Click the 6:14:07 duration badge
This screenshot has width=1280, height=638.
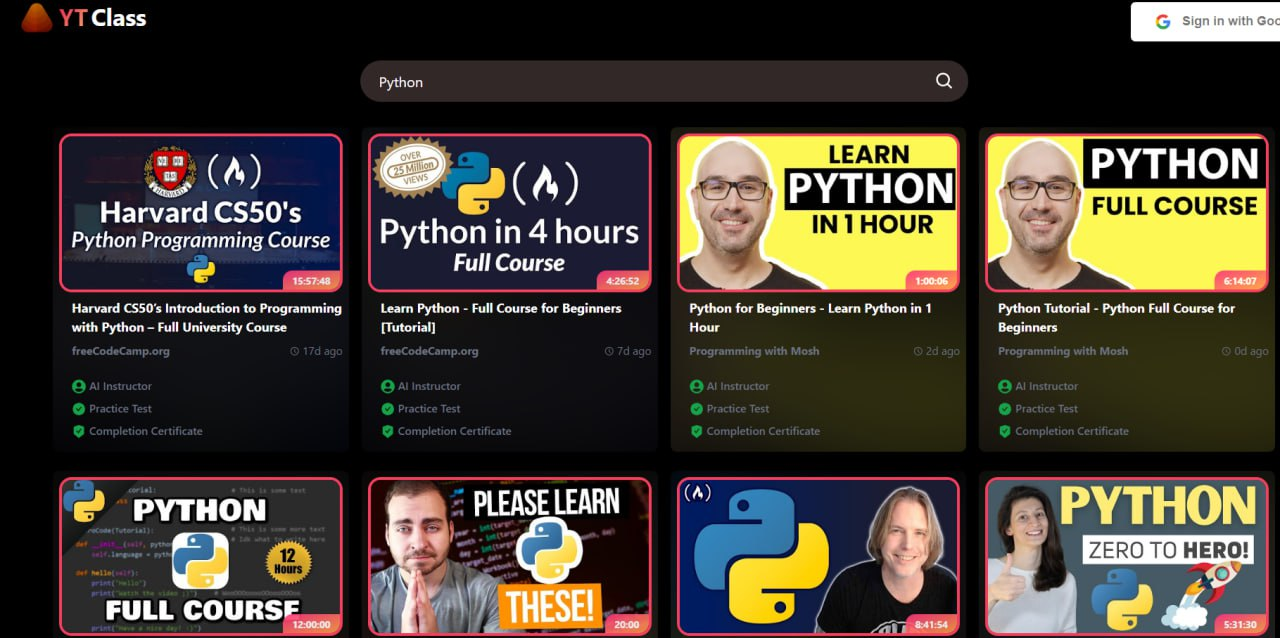point(1240,281)
